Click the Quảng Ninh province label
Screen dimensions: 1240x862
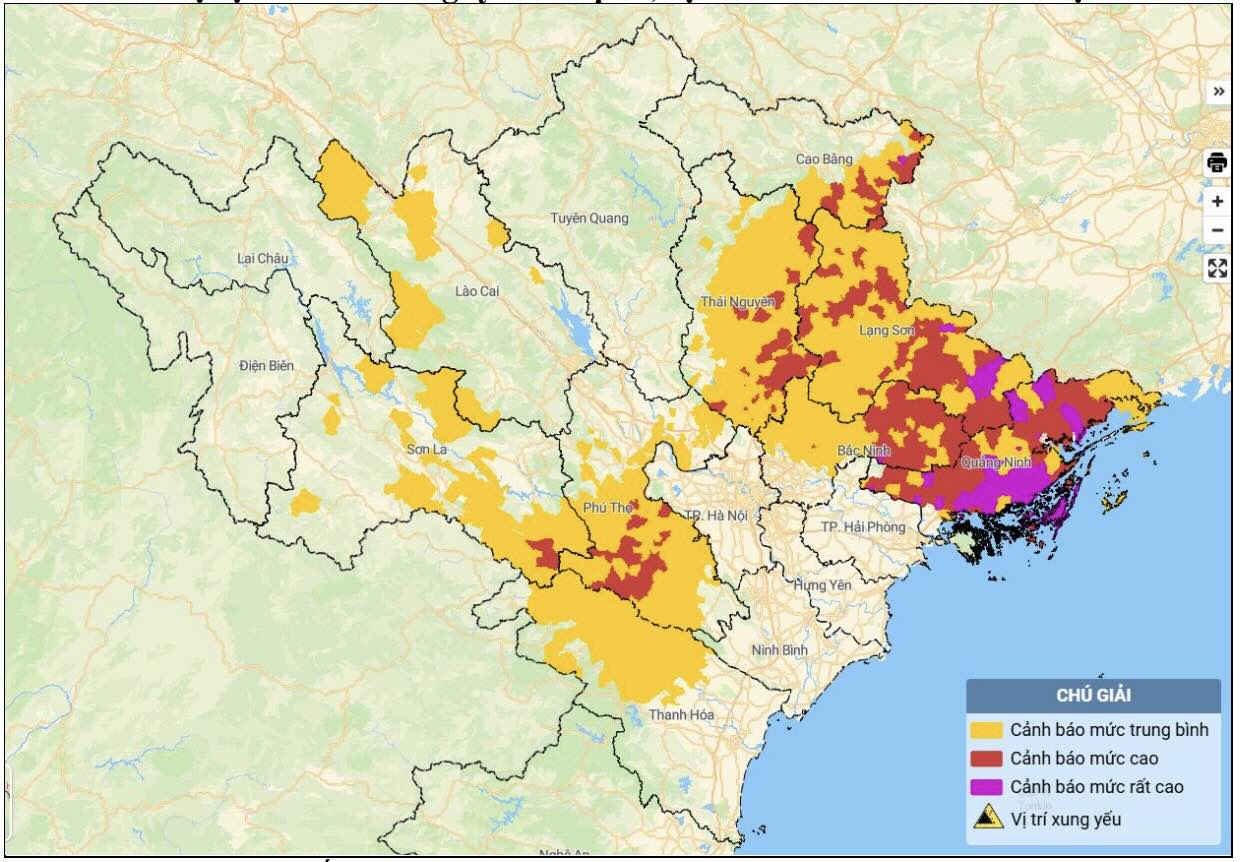(x=996, y=463)
